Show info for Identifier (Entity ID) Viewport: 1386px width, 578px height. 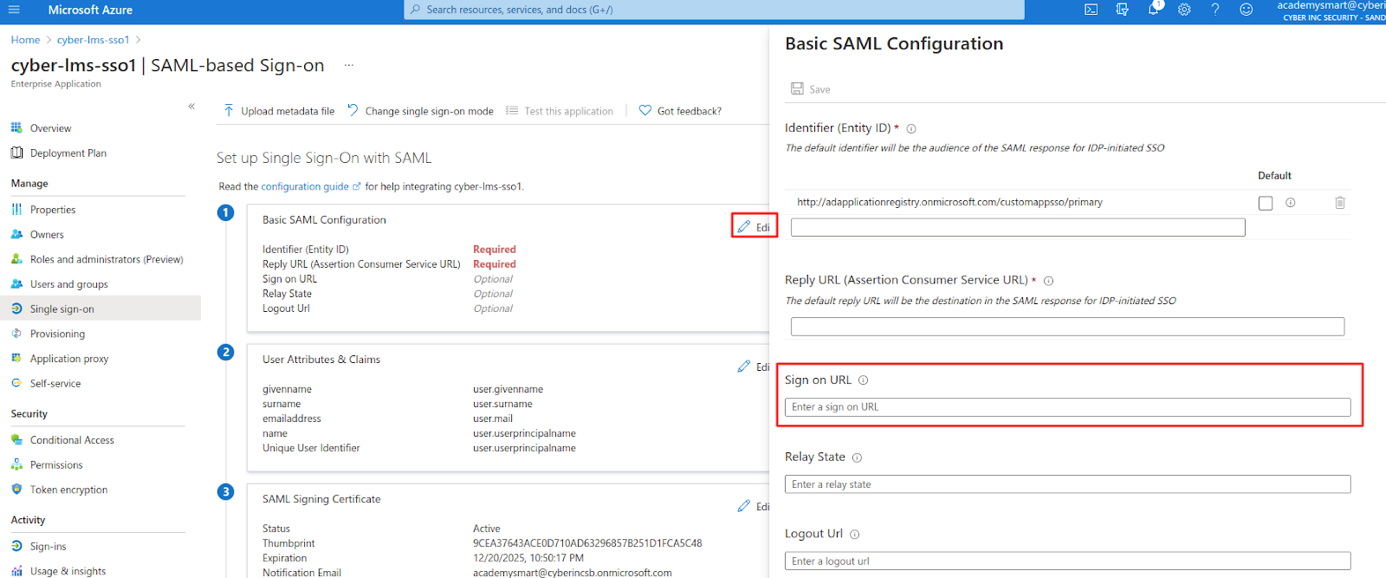click(x=911, y=128)
